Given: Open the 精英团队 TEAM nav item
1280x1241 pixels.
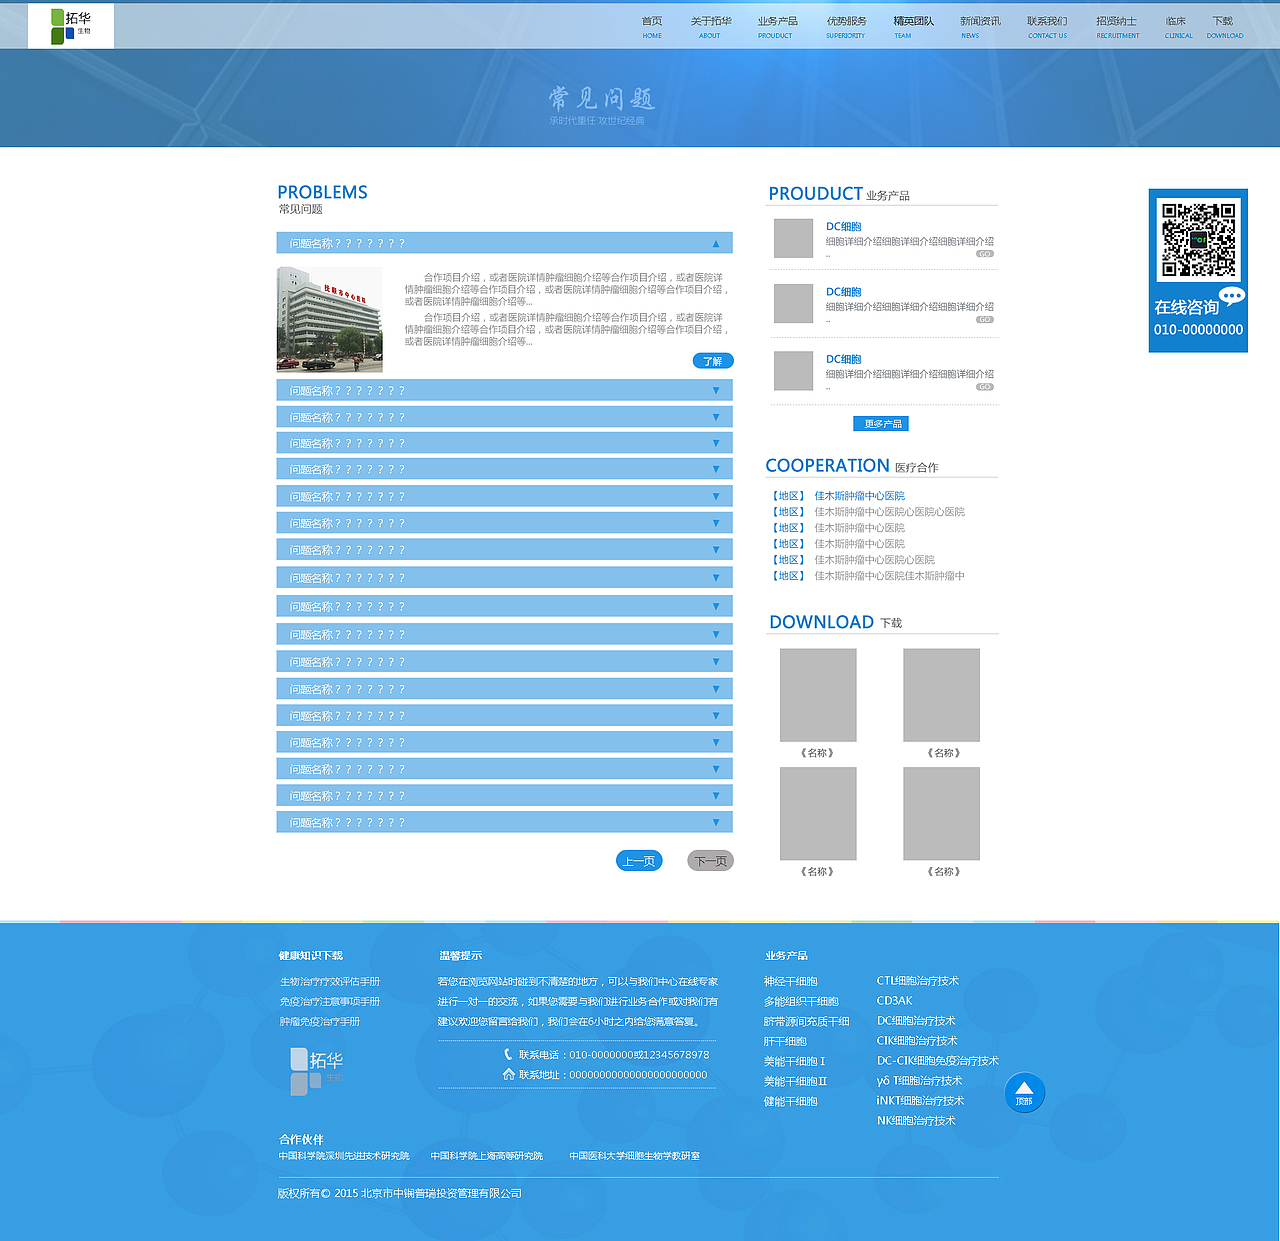Looking at the screenshot, I should 913,27.
